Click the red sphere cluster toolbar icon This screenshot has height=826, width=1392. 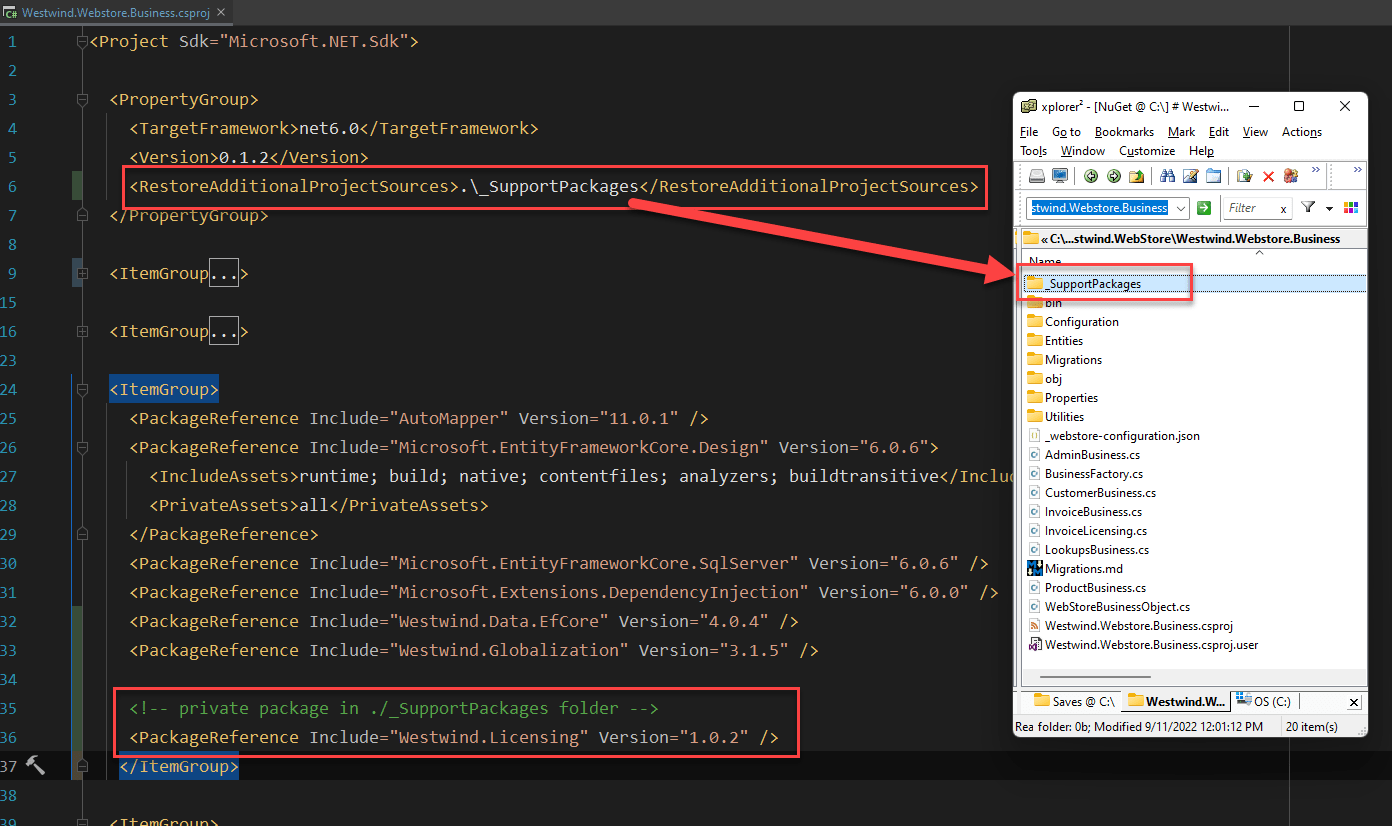tap(1290, 177)
